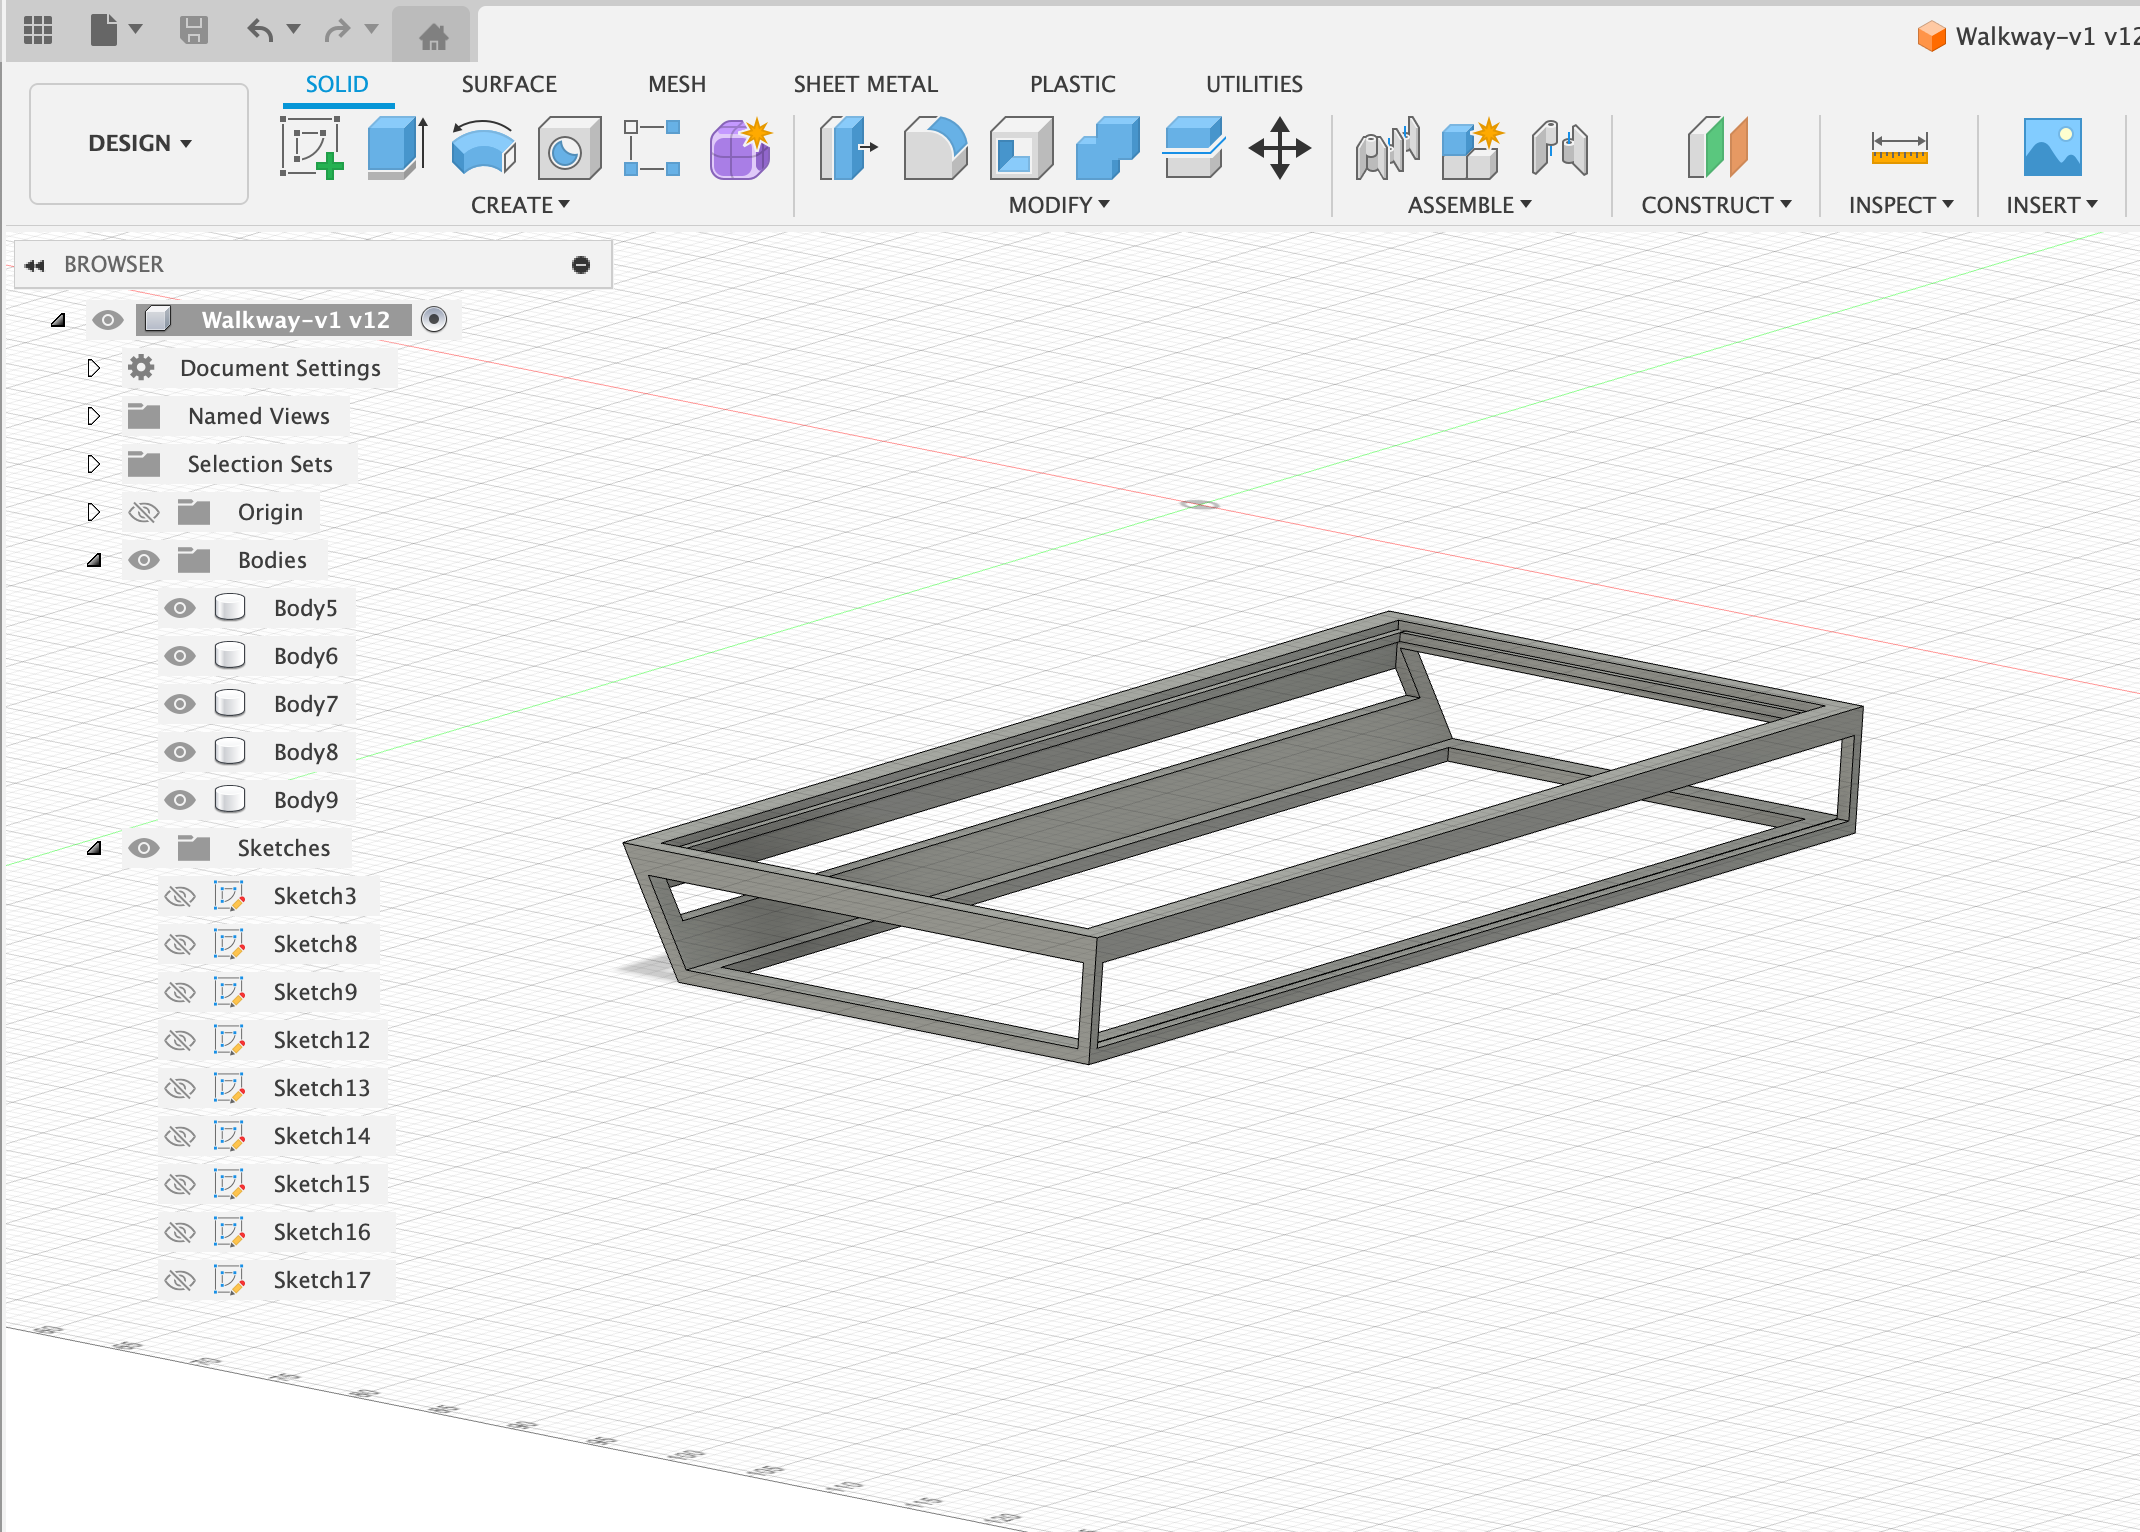Activate the Walkway-v1 v12 component radio button
The height and width of the screenshot is (1532, 2140).
point(434,320)
